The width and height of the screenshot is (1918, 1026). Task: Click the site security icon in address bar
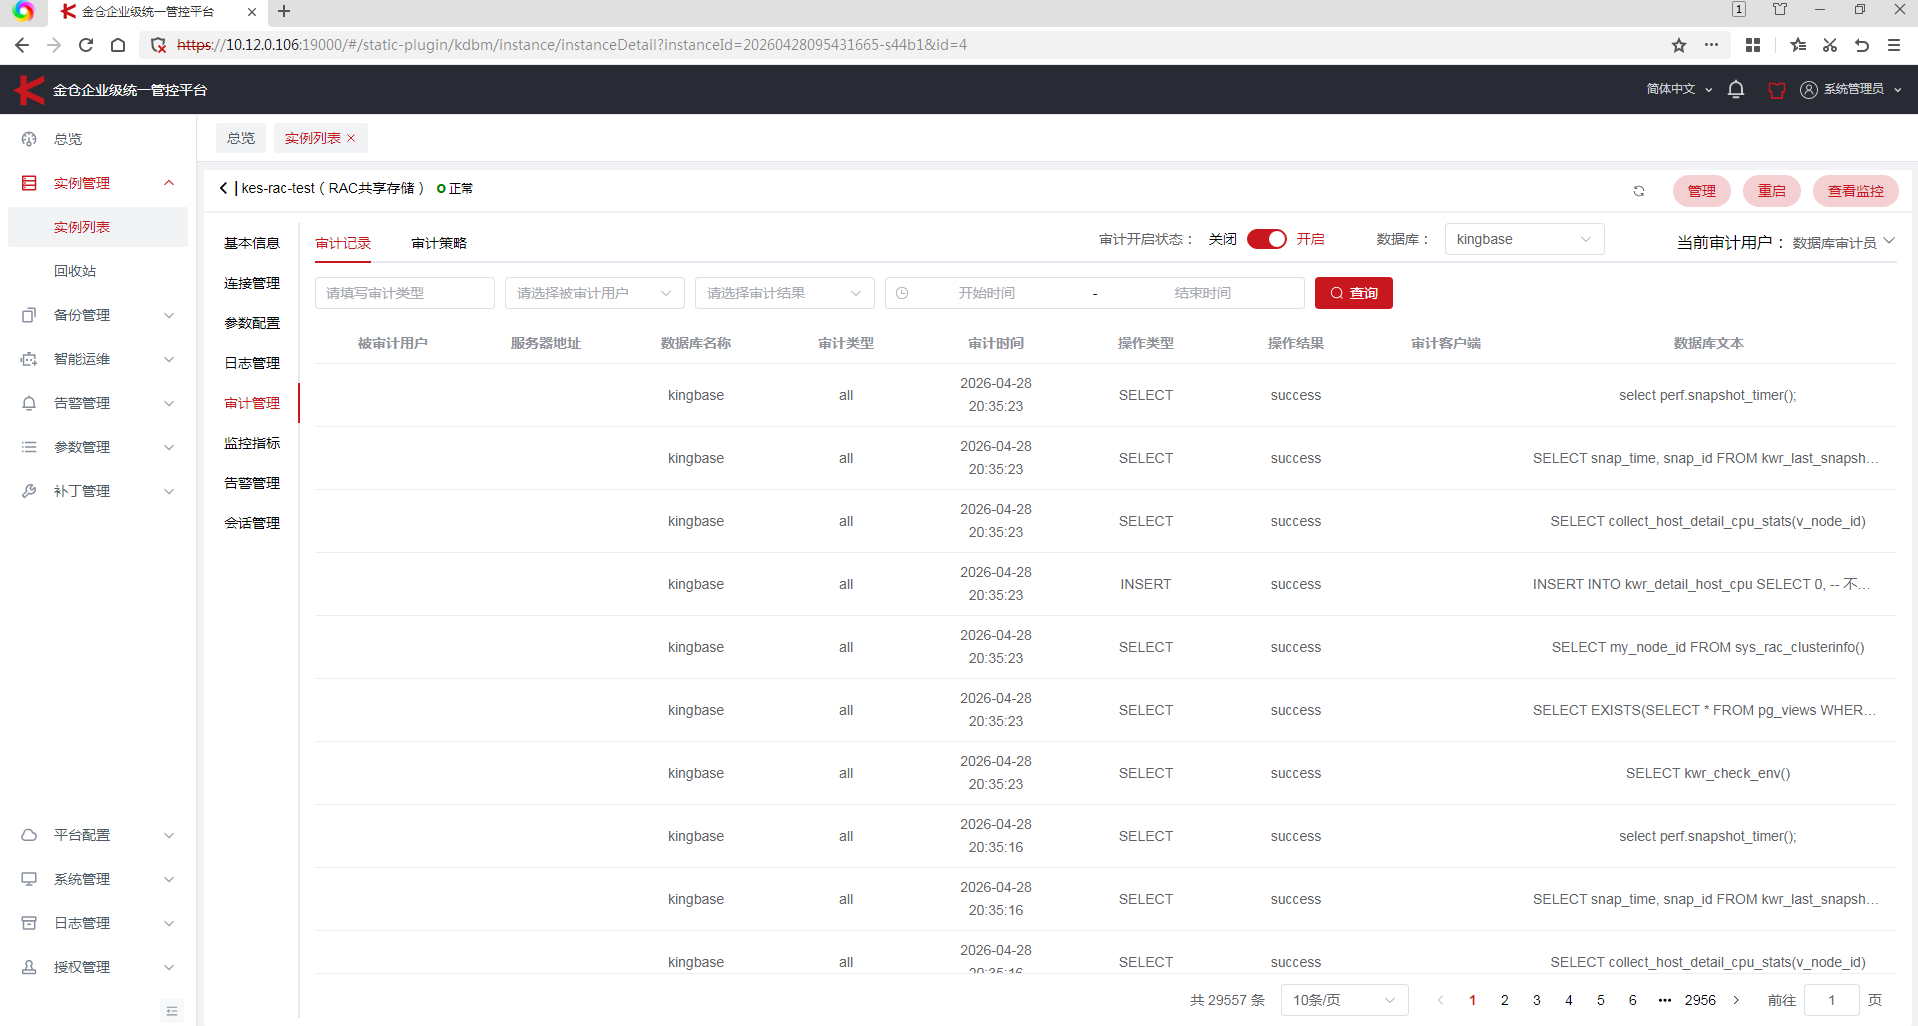158,45
